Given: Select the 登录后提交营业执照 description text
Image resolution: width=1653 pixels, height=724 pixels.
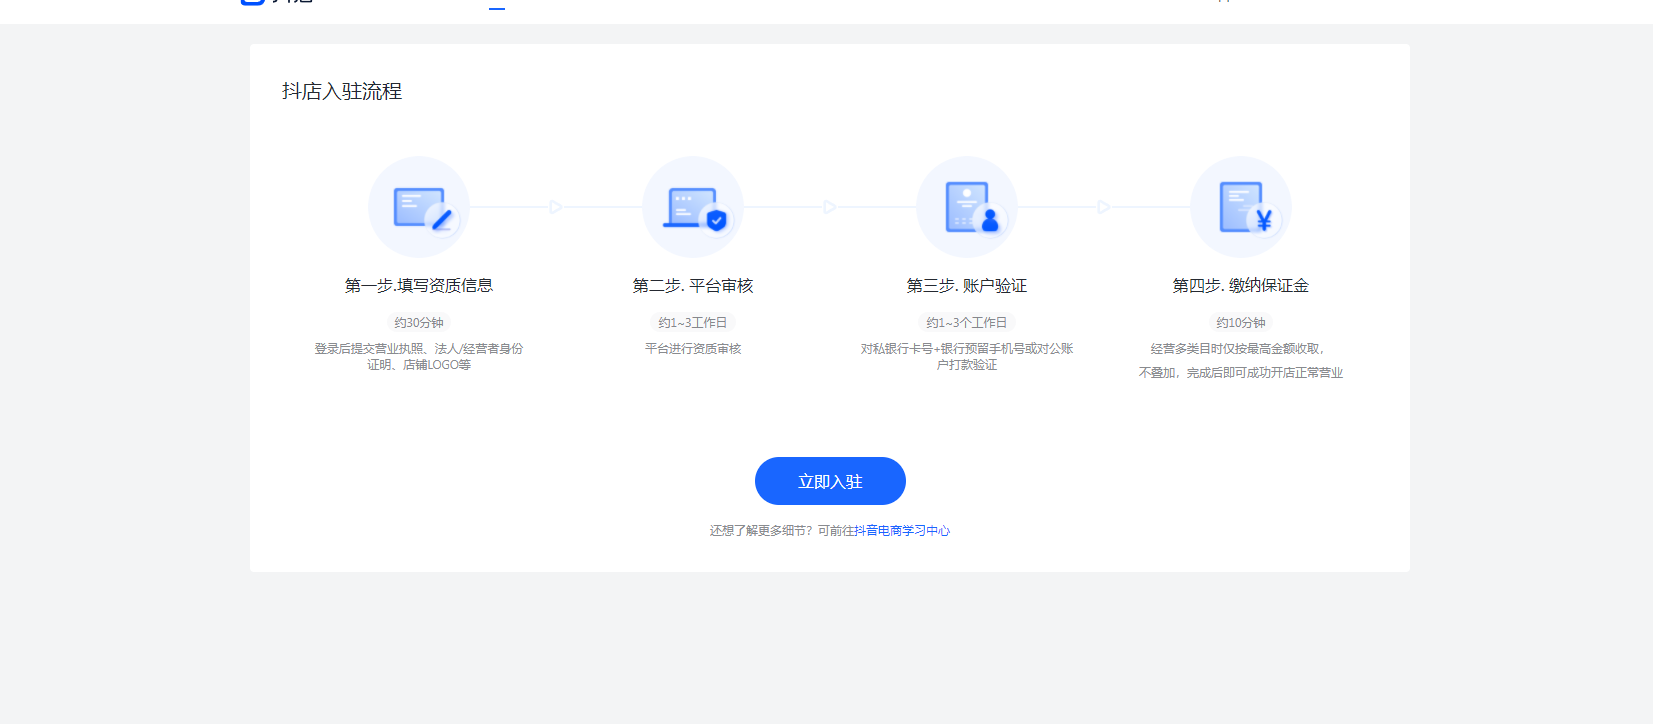Looking at the screenshot, I should [x=419, y=357].
